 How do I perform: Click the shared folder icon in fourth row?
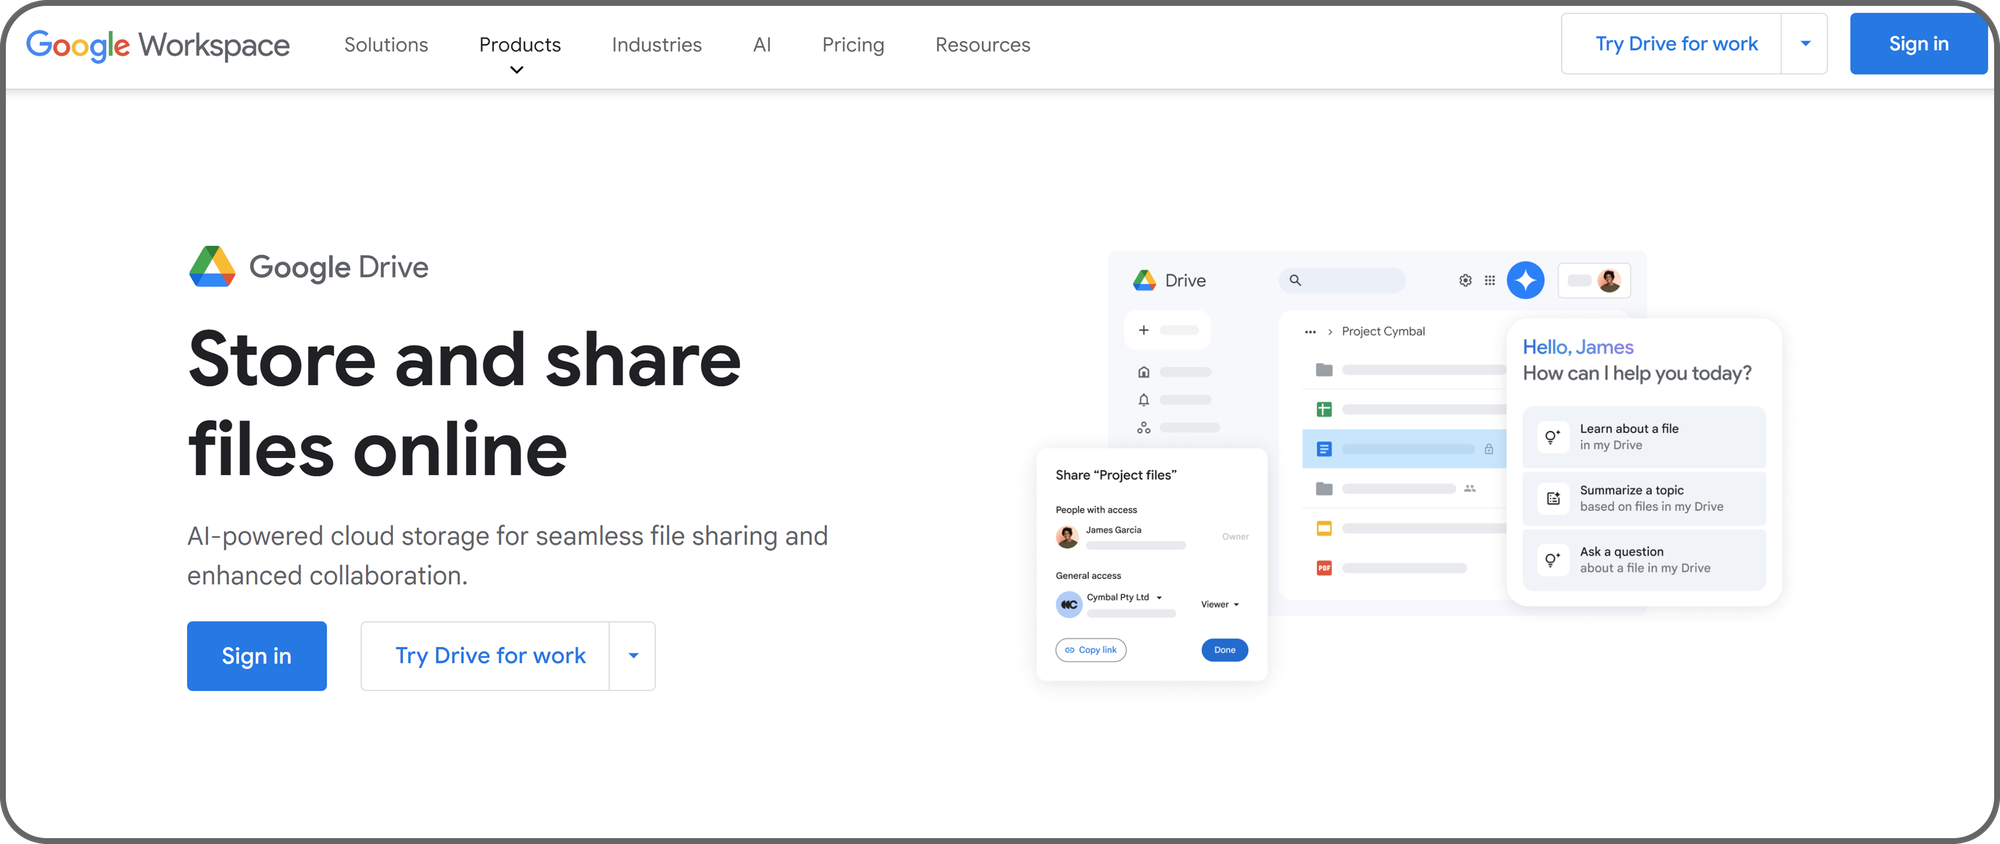(x=1324, y=489)
